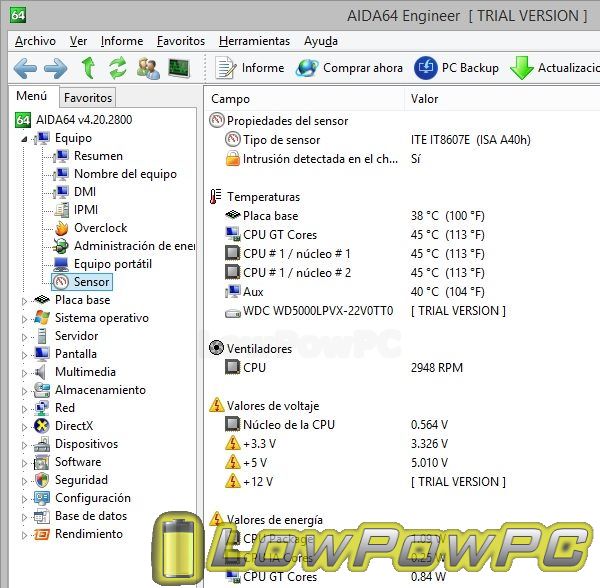Image resolution: width=600 pixels, height=588 pixels.
Task: Click the Valor column header
Action: tap(502, 99)
